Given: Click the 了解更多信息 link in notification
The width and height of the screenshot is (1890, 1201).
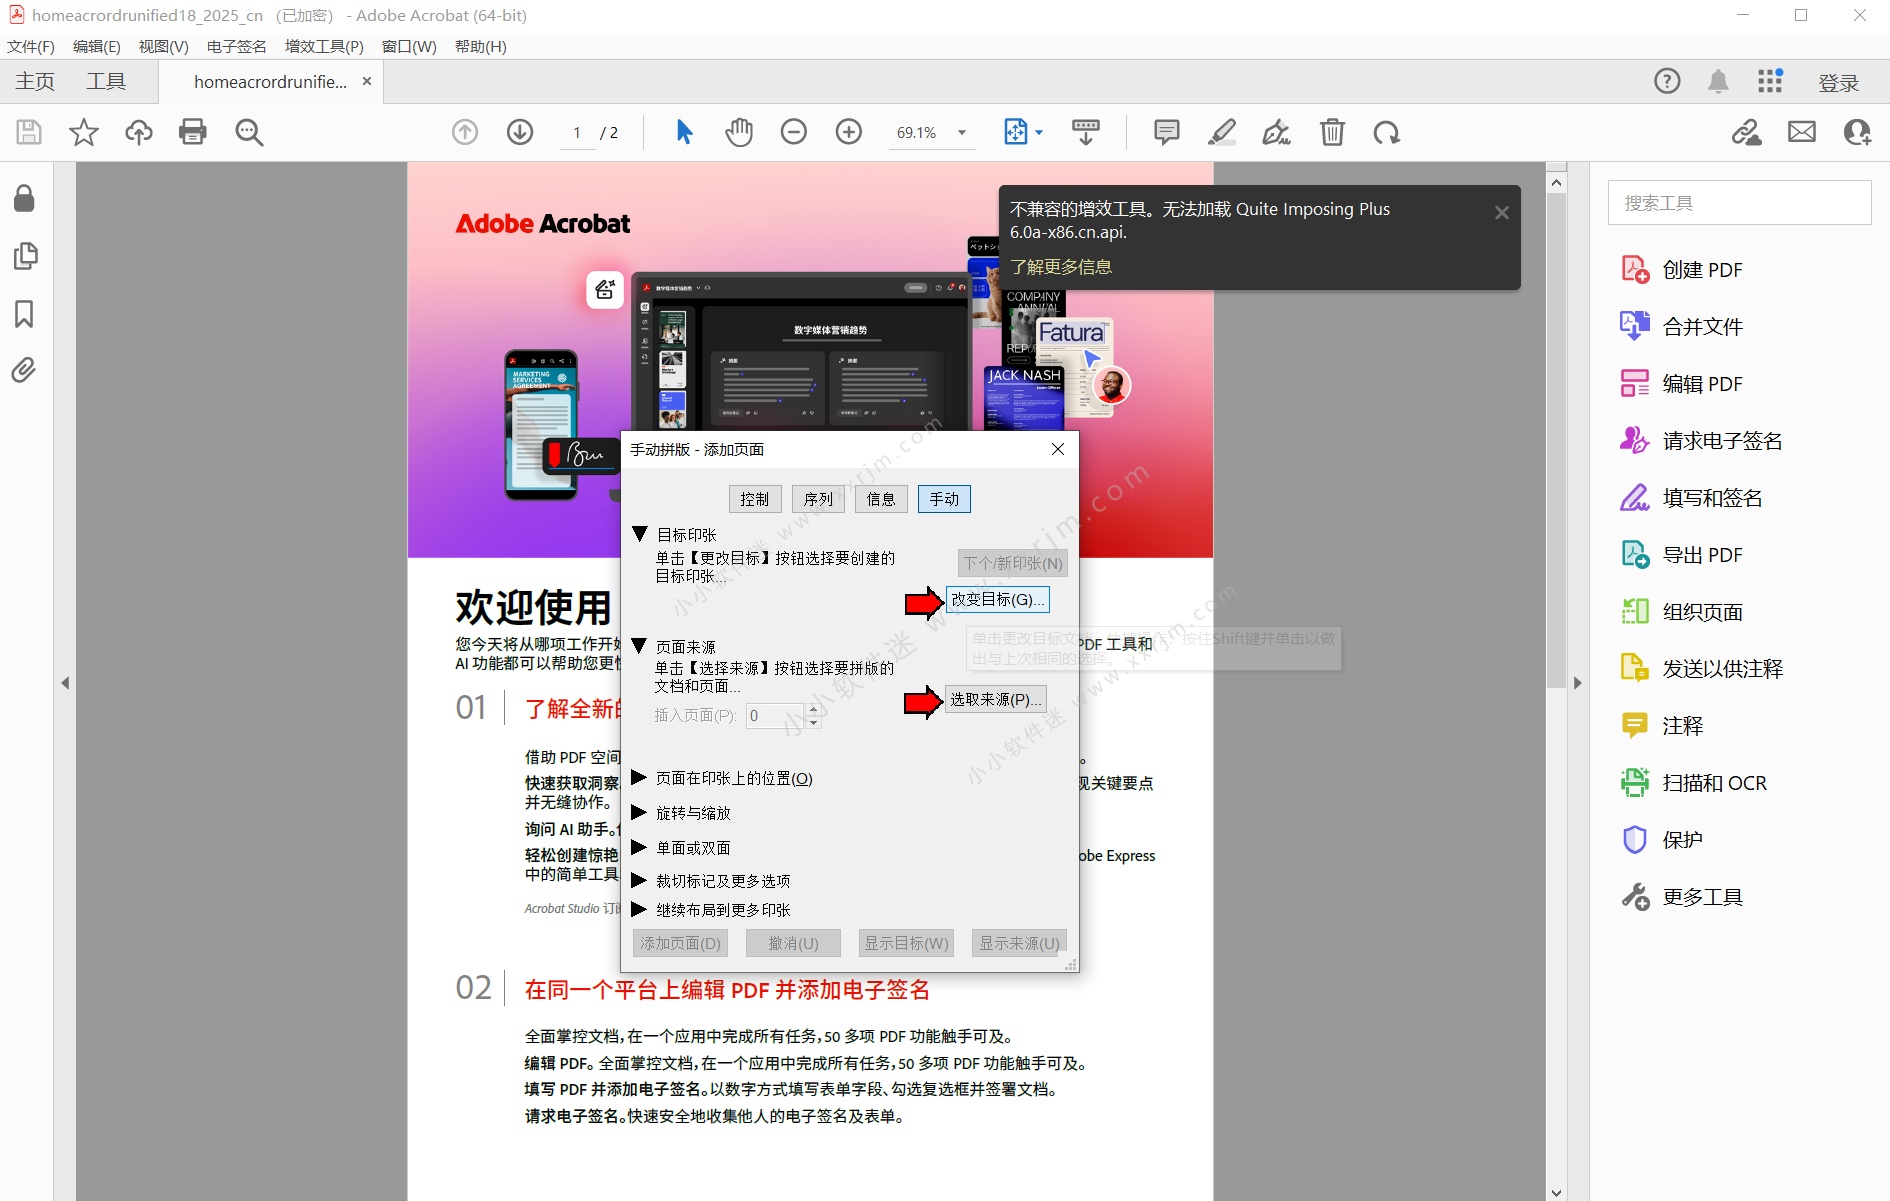Looking at the screenshot, I should point(1061,267).
